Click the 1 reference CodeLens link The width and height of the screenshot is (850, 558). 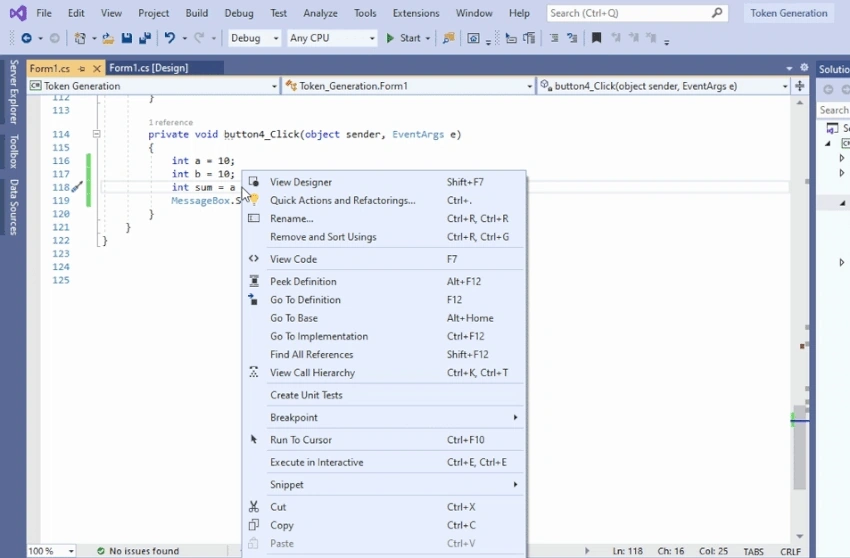[x=170, y=123]
